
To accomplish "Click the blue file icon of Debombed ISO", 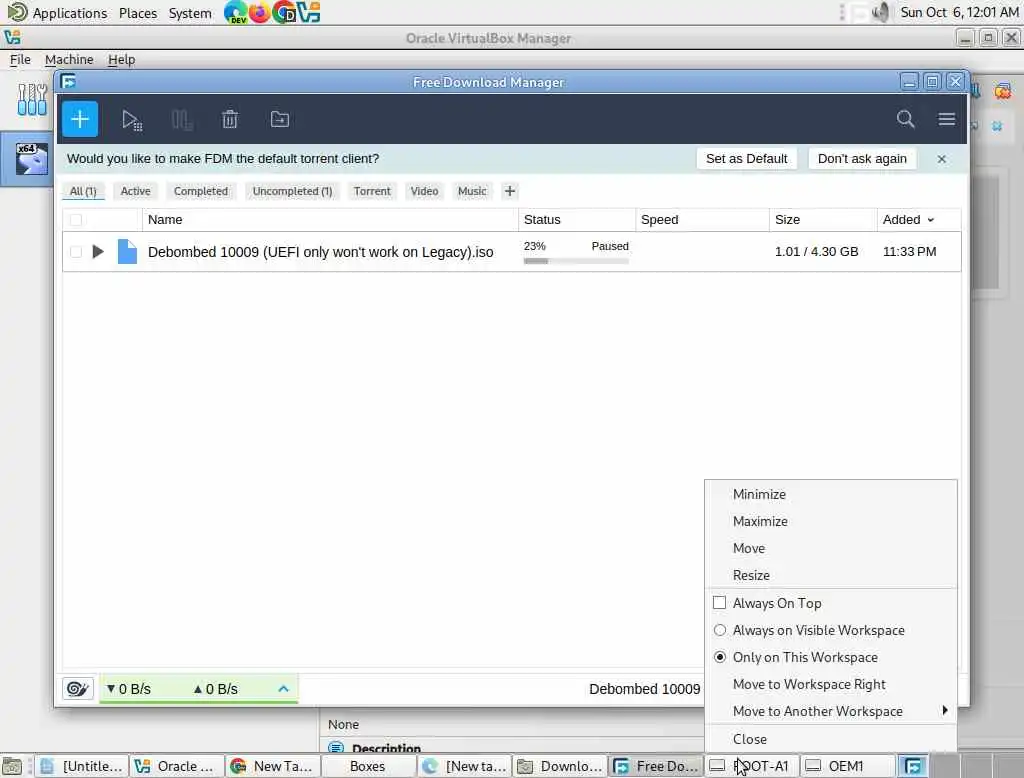I will [x=127, y=251].
